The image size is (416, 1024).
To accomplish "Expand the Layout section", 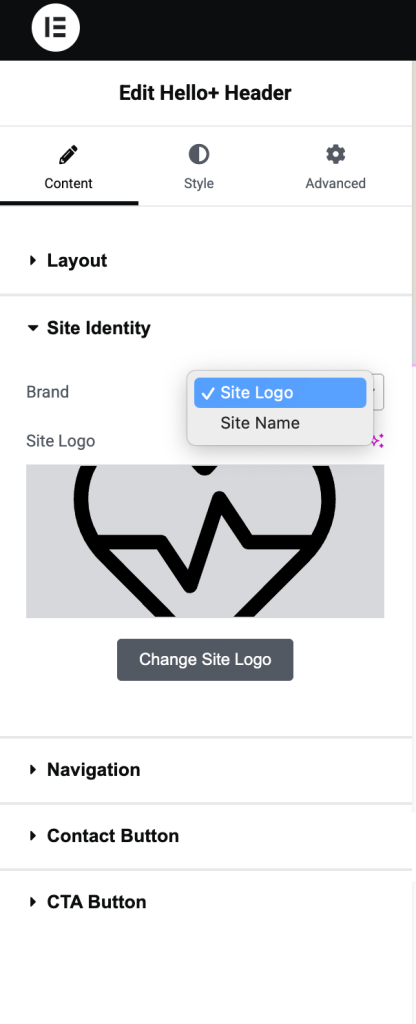I will tap(206, 261).
